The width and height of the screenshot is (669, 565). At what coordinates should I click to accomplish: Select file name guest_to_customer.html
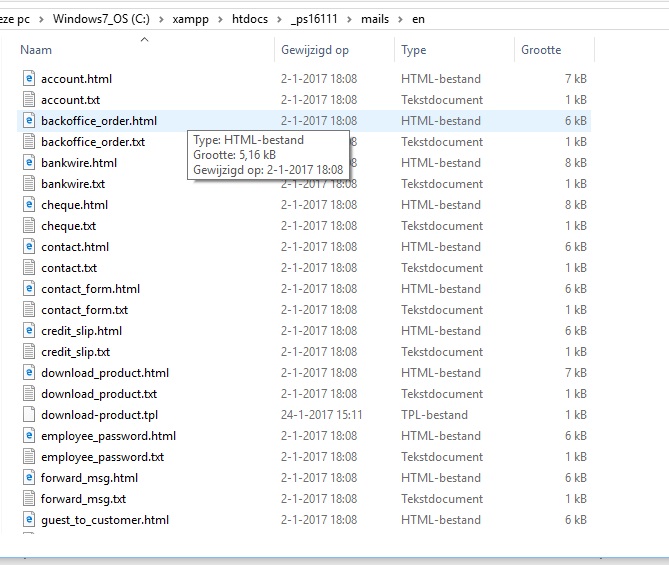point(105,520)
